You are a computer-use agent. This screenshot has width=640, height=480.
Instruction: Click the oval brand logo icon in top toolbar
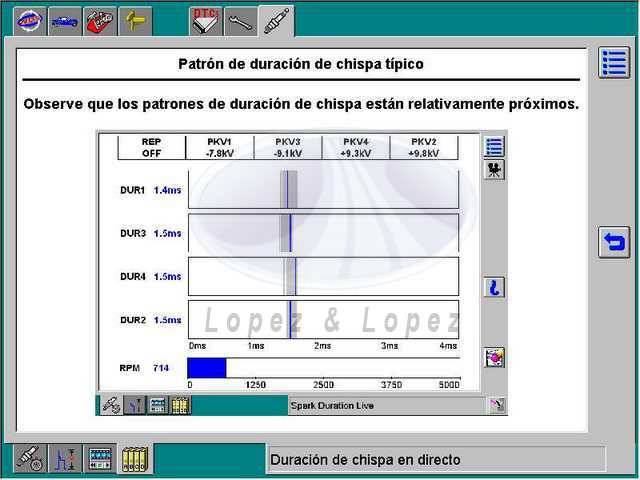pos(30,21)
